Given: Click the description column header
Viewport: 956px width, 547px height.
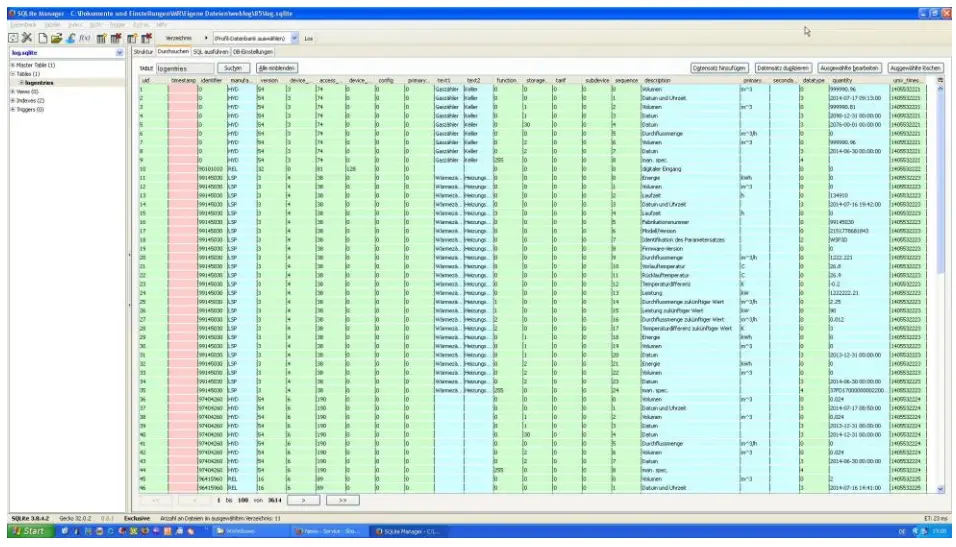Looking at the screenshot, I should tap(690, 80).
